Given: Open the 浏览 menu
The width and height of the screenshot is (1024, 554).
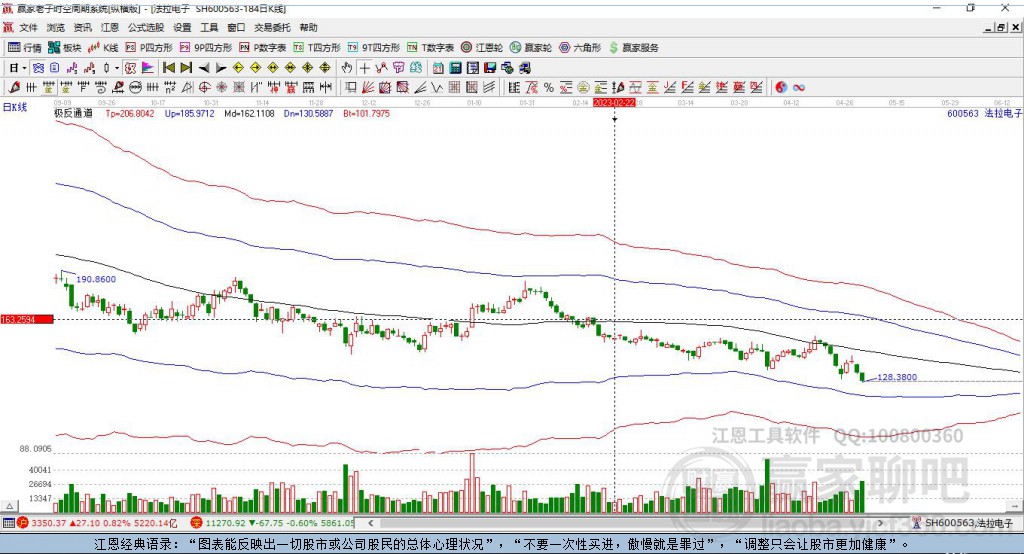Looking at the screenshot, I should coord(56,27).
